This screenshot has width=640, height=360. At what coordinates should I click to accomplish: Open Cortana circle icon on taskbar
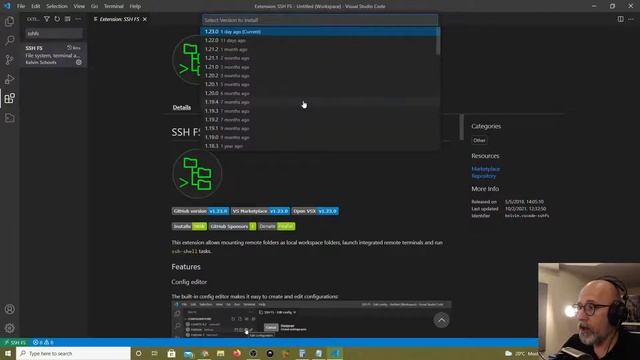(138, 353)
